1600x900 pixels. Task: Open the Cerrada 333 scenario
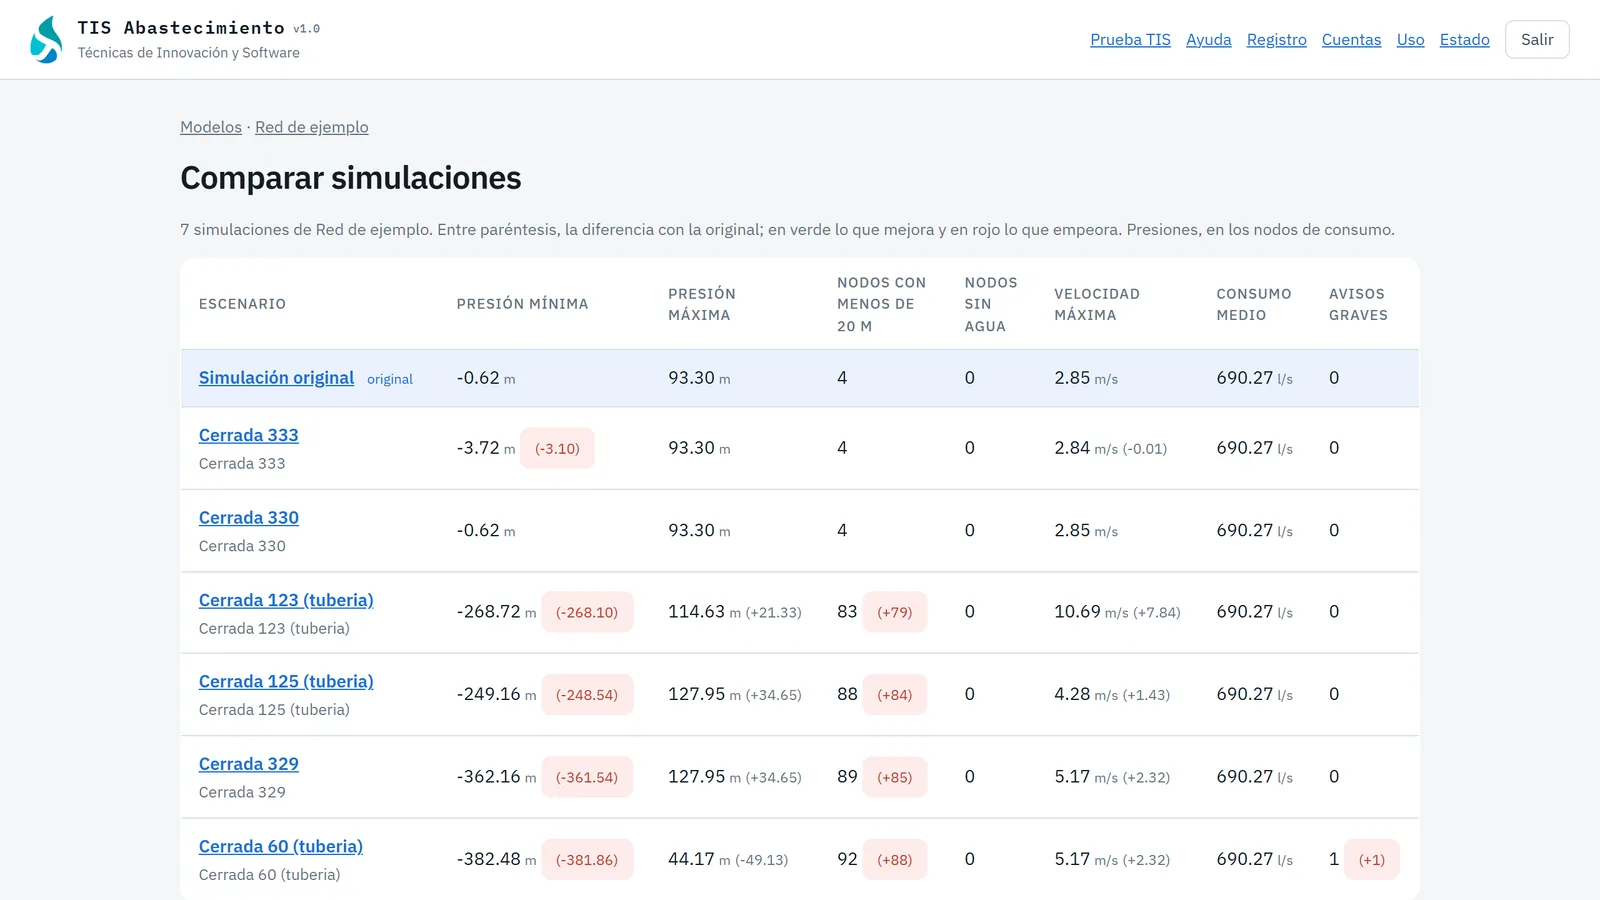249,435
